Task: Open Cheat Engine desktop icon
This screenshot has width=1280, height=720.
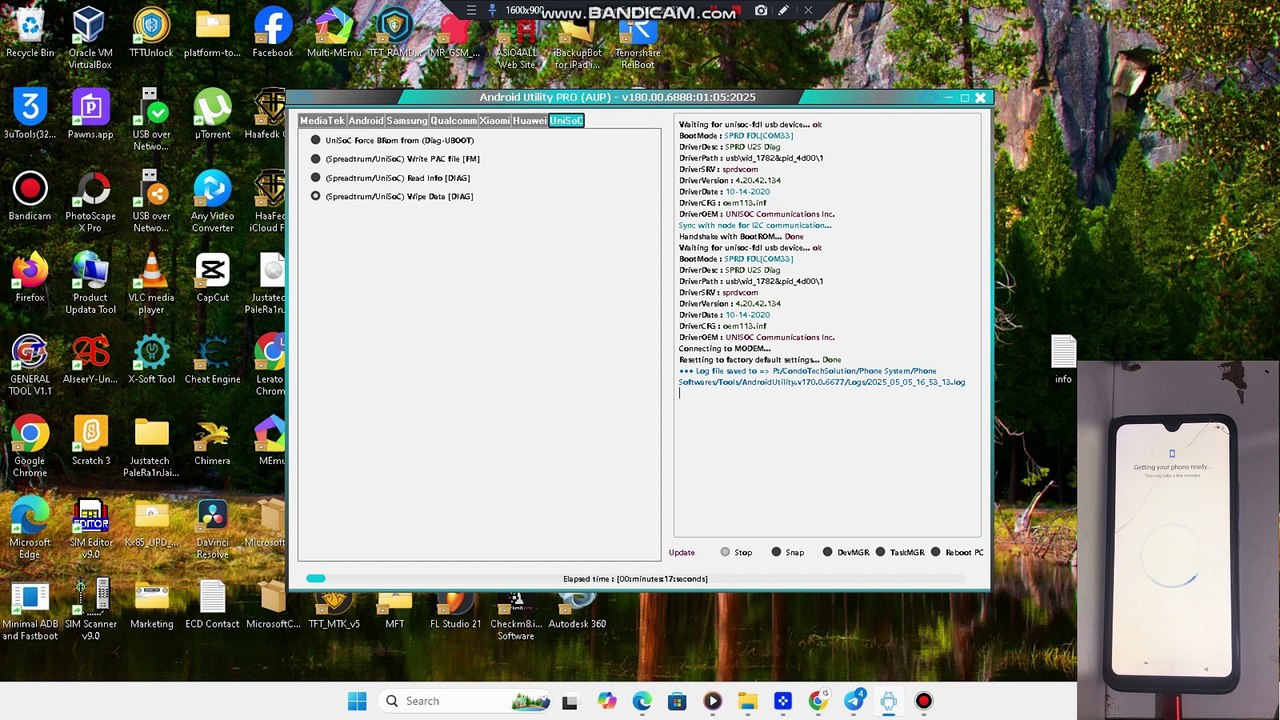Action: tap(212, 359)
